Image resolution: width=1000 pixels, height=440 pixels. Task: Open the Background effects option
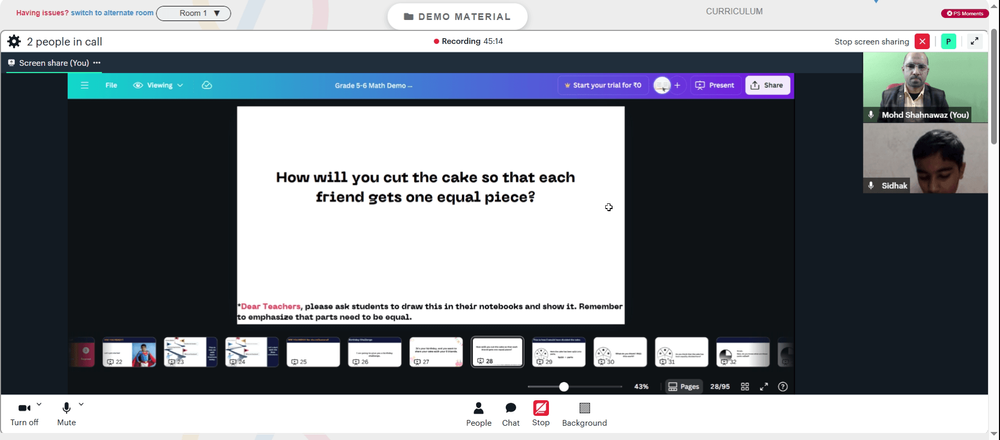point(584,414)
